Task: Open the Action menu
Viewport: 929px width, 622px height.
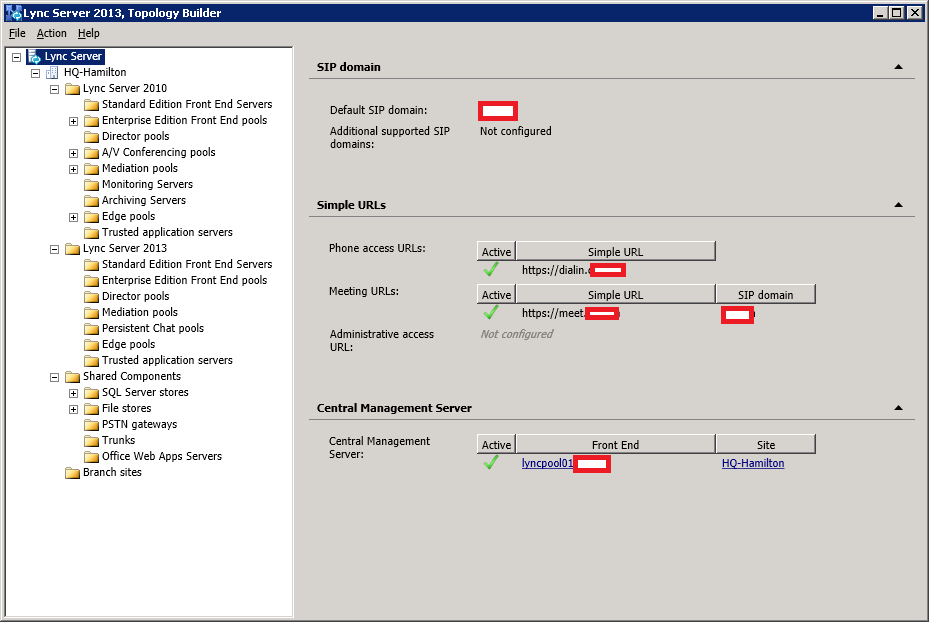Action: point(52,33)
